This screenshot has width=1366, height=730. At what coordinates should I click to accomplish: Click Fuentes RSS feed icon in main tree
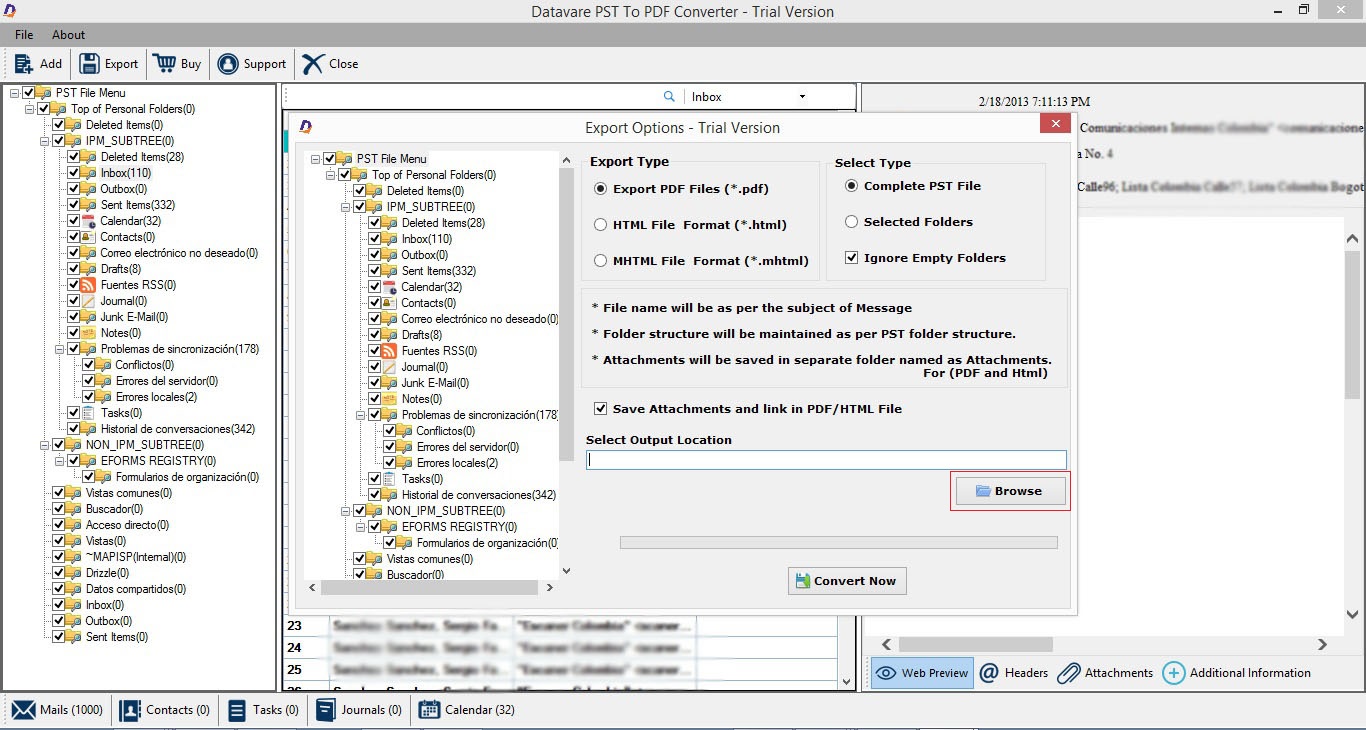[x=89, y=285]
